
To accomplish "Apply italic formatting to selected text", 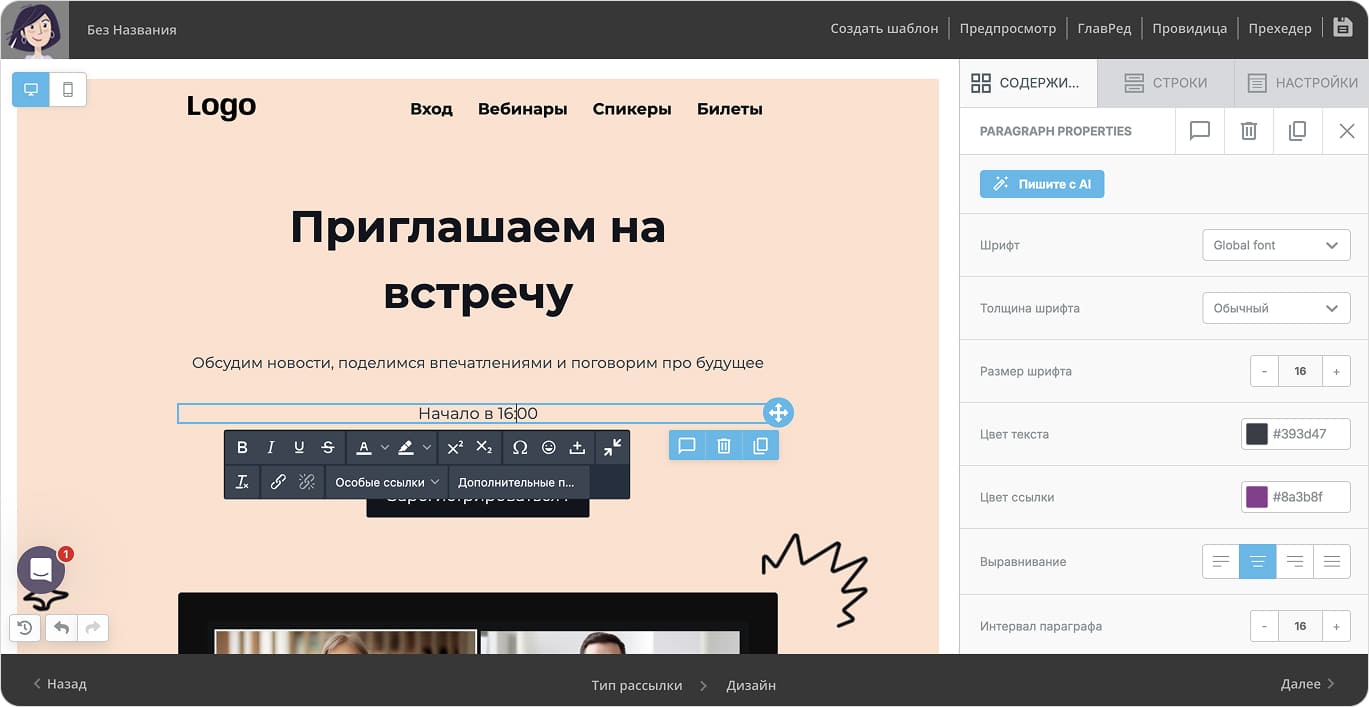I will (x=270, y=447).
